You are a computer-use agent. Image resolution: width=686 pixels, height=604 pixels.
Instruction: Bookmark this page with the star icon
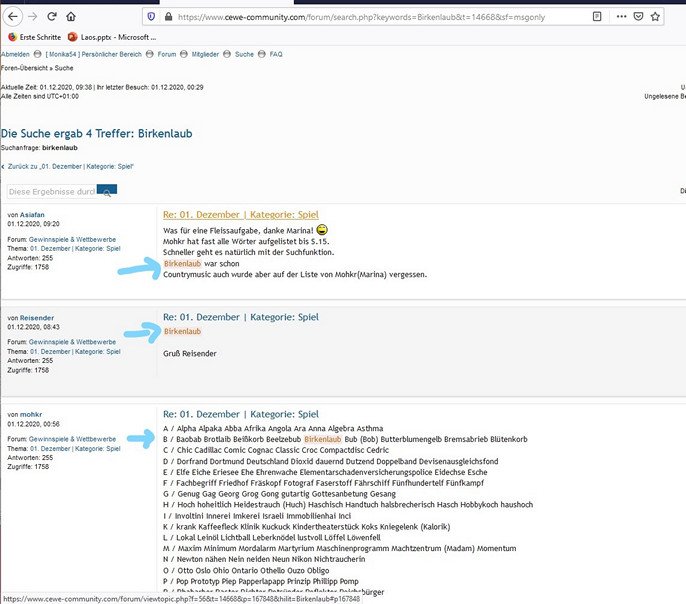click(x=655, y=17)
